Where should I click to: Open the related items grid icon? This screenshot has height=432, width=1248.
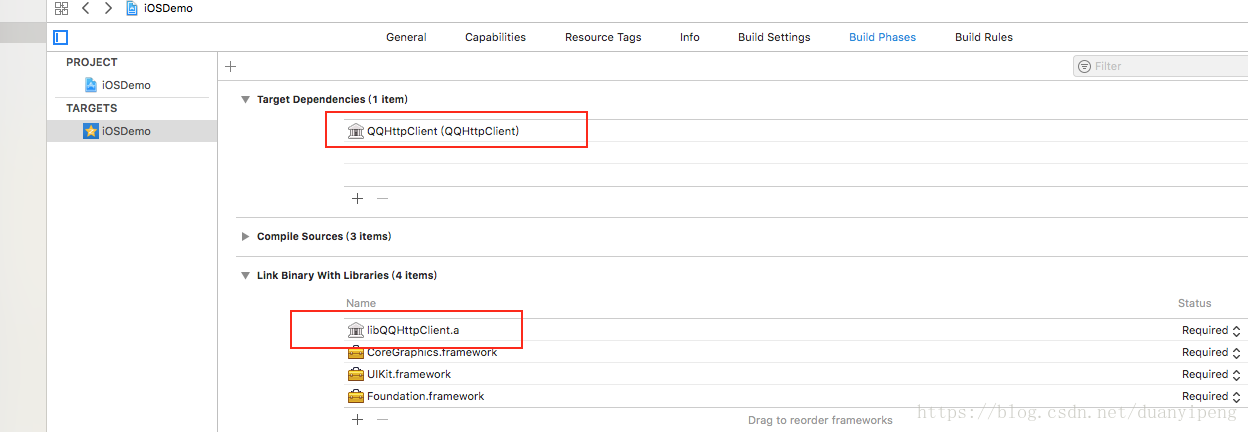tap(61, 8)
